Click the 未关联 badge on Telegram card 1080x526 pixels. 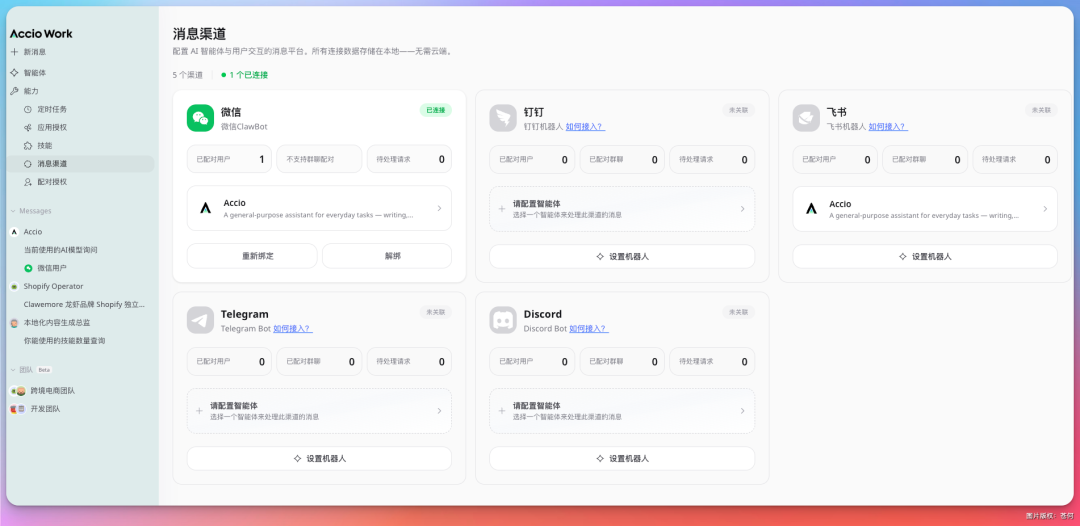pos(435,312)
